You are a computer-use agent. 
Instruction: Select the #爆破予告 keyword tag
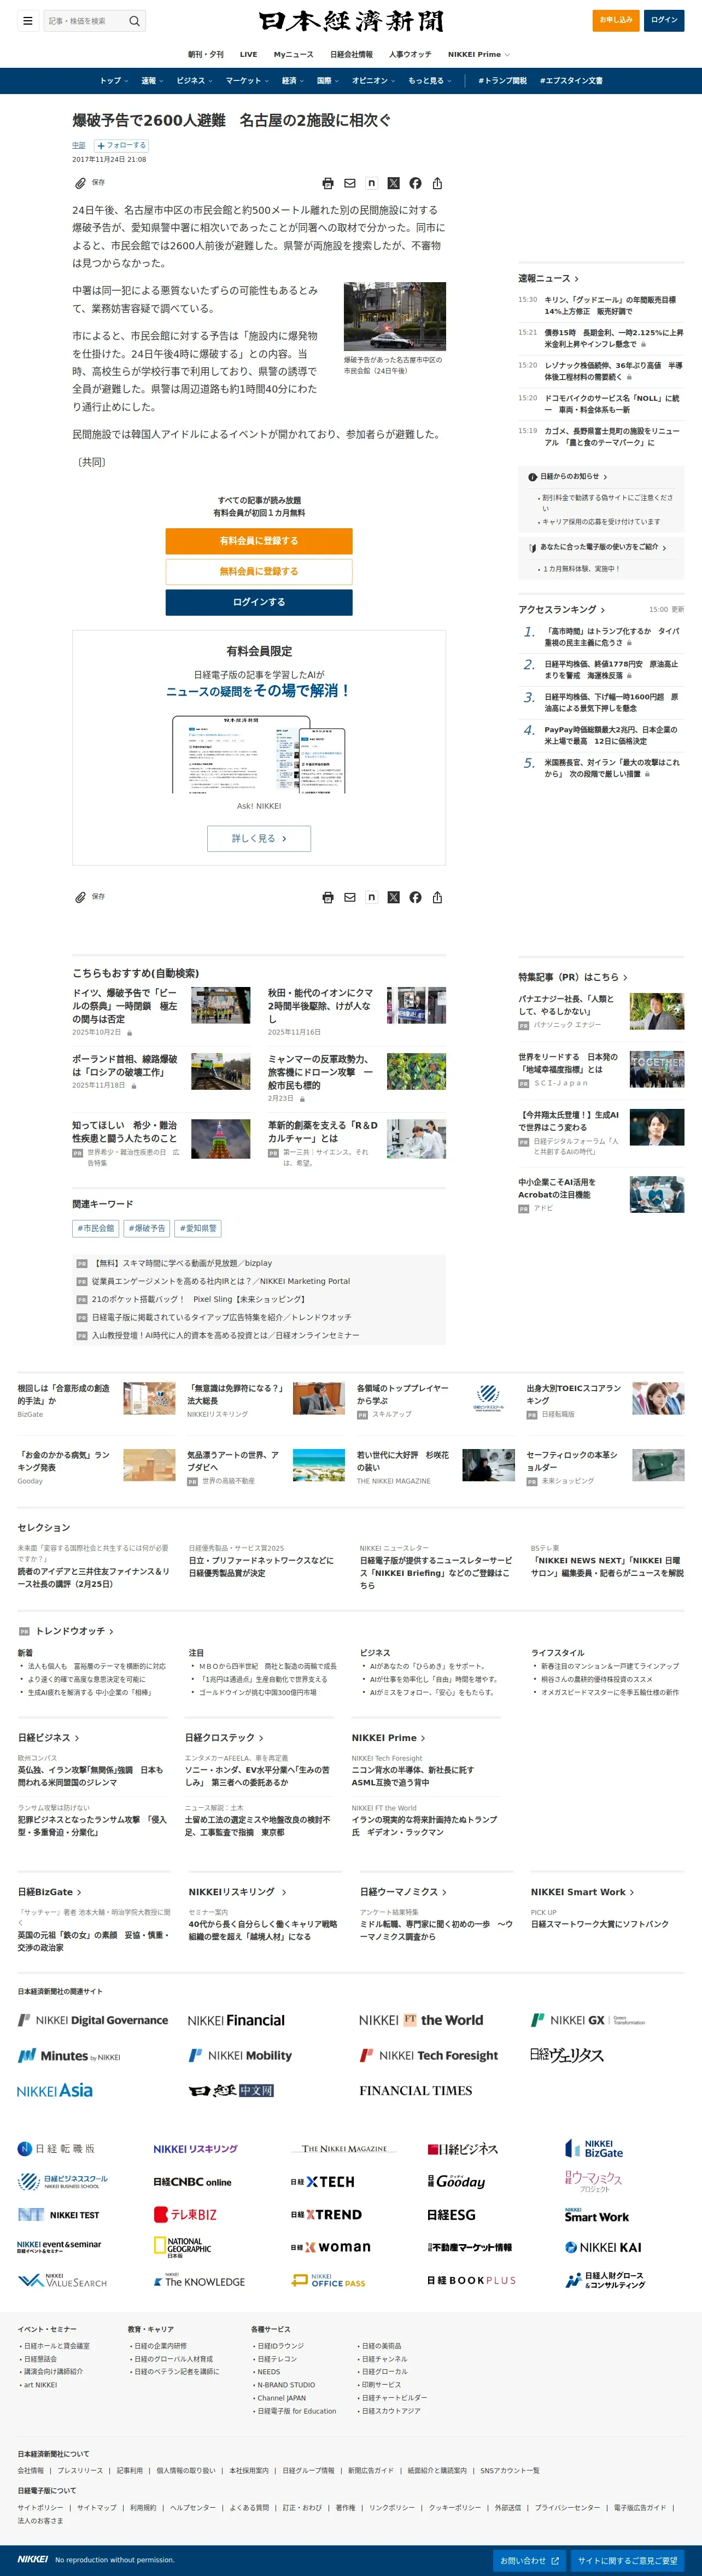(x=147, y=1228)
